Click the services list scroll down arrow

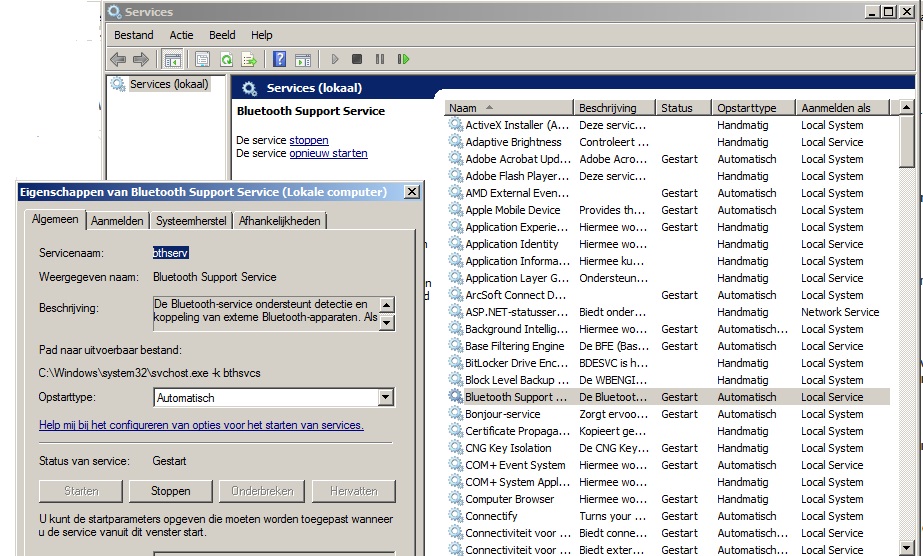907,547
